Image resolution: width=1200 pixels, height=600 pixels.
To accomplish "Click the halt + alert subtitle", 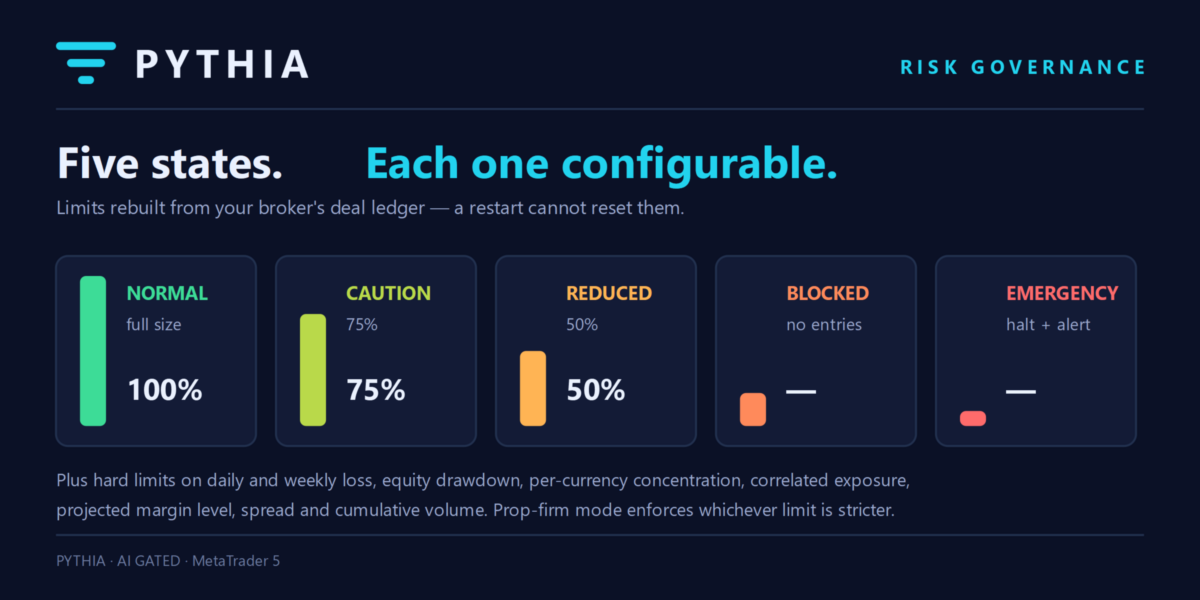I will [1048, 325].
